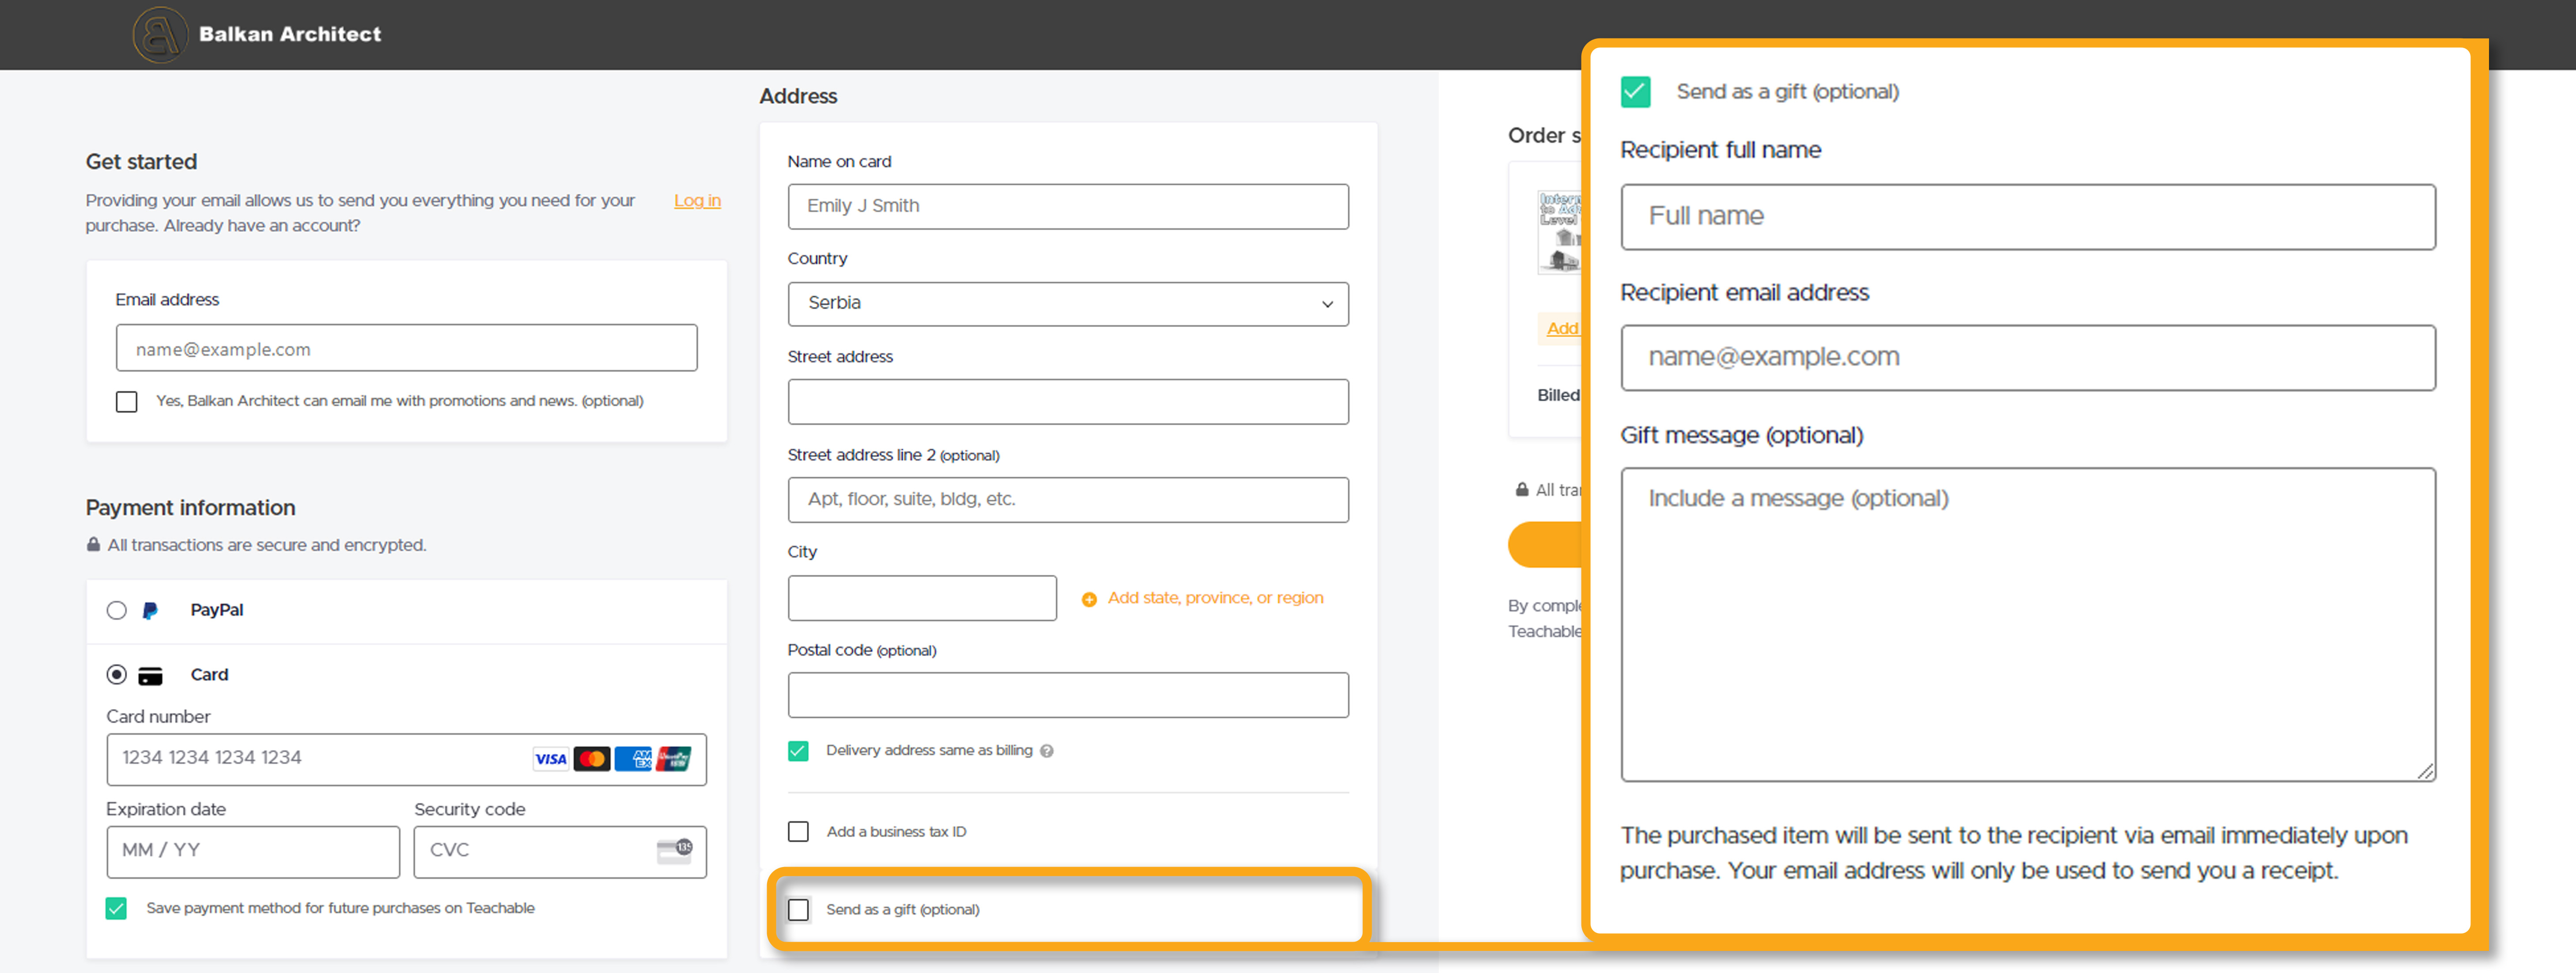Image resolution: width=2576 pixels, height=973 pixels.
Task: Check Send as a gift in Address form
Action: (798, 910)
